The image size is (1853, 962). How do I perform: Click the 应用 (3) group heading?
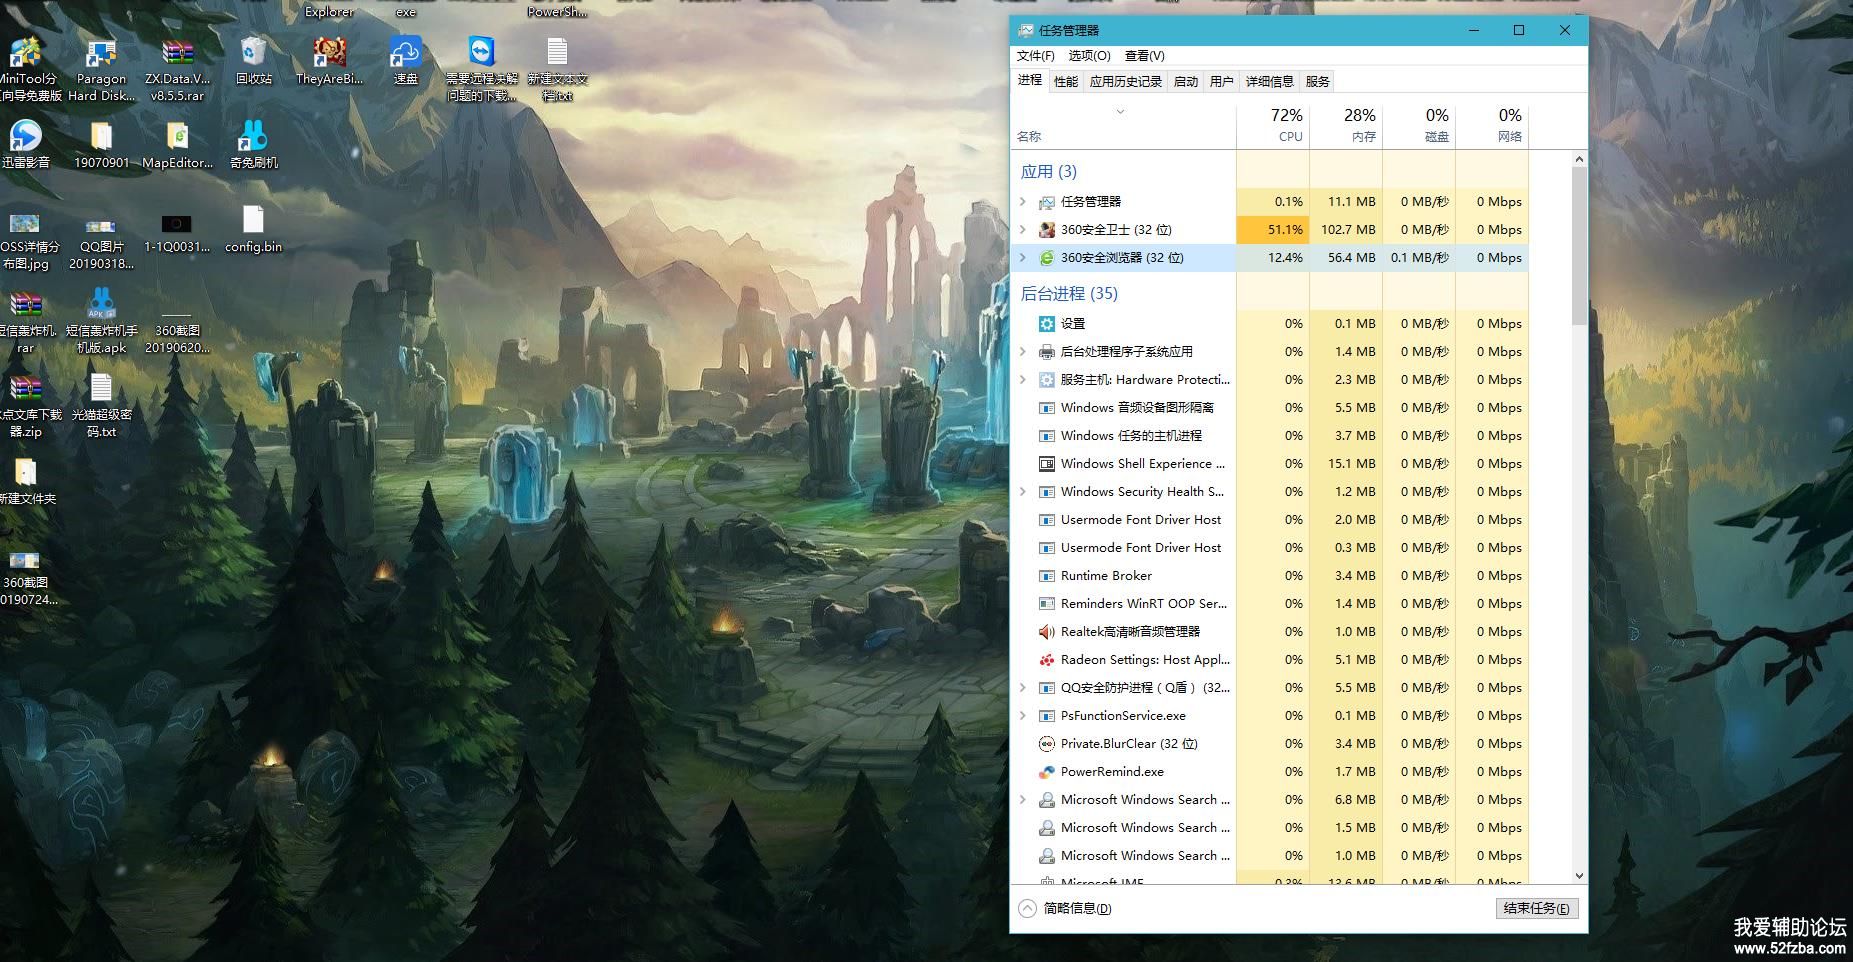coord(1048,171)
